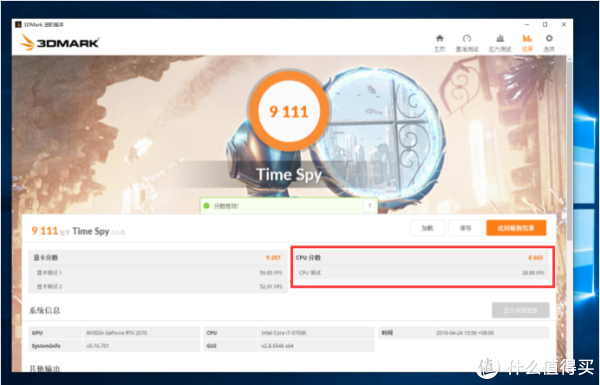The height and width of the screenshot is (385, 600).
Task: Click the green score-valid checkmark icon
Action: 206,206
